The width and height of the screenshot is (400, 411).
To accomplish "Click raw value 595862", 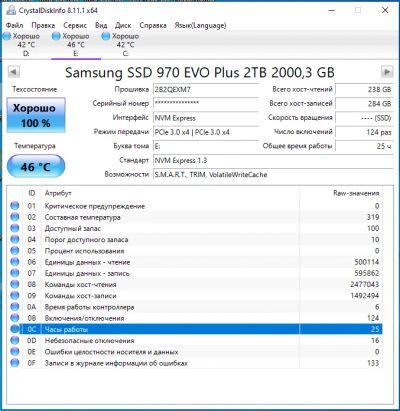I will [x=367, y=273].
